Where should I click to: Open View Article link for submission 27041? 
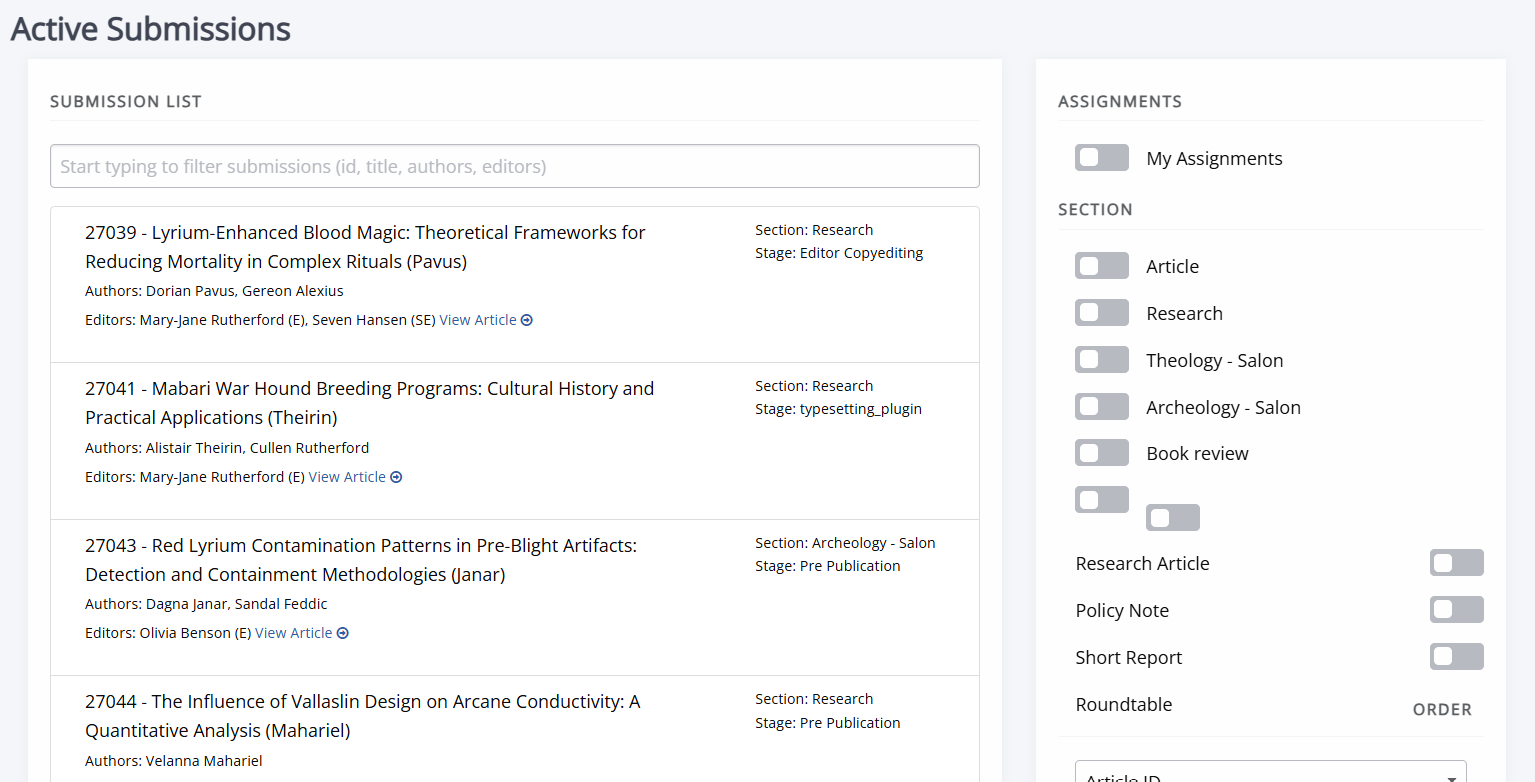[355, 477]
